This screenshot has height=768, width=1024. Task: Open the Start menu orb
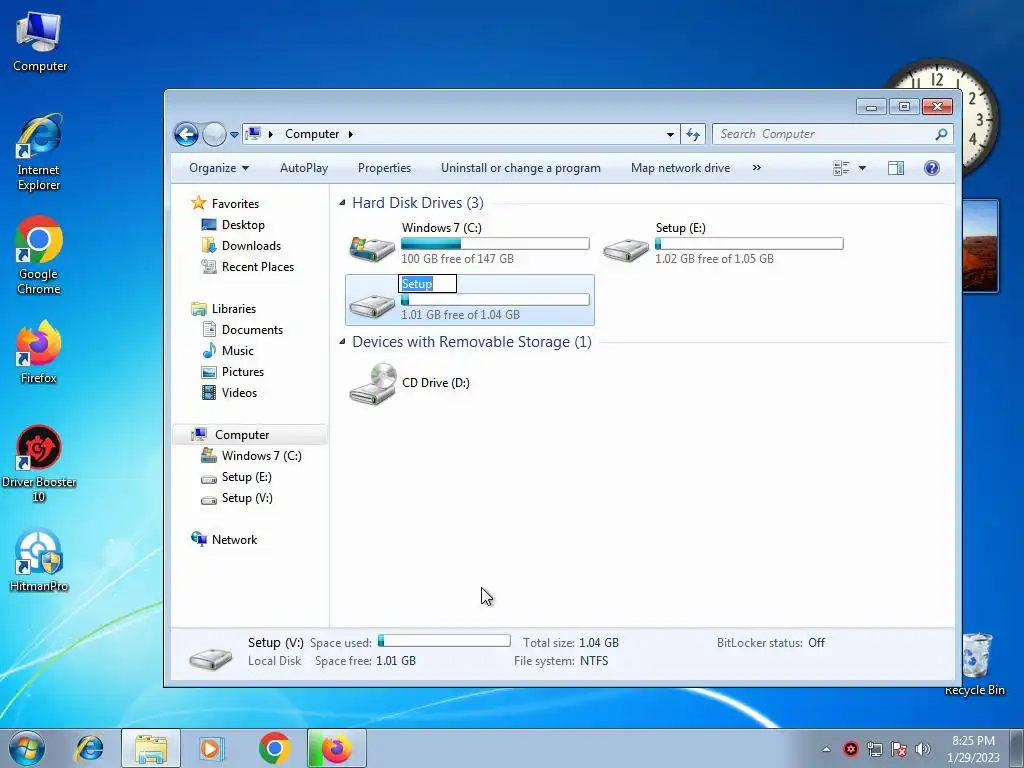pos(26,748)
